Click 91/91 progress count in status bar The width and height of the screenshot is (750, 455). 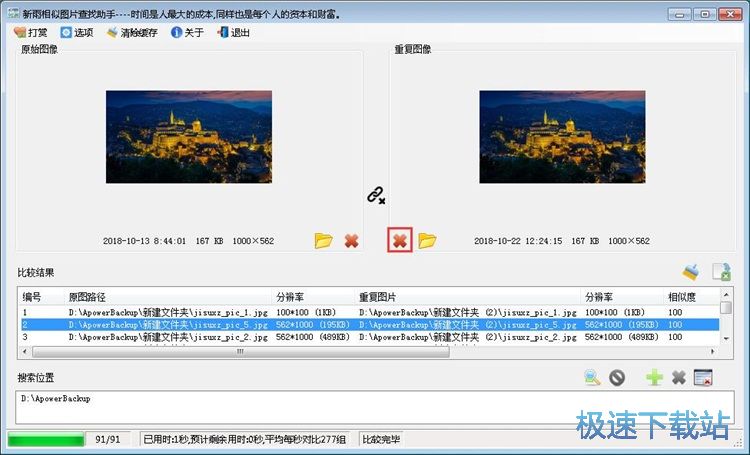[108, 439]
